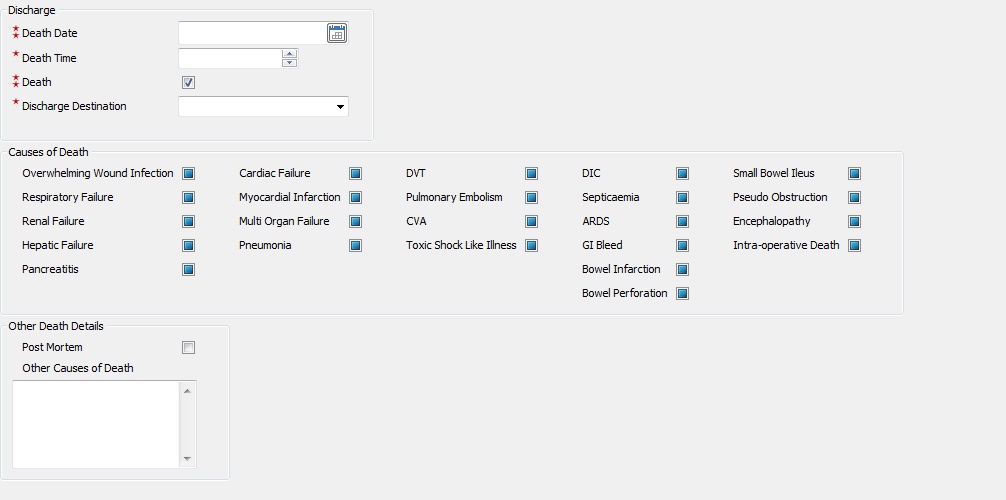1006x500 pixels.
Task: Click the Death Date input field
Action: click(x=252, y=34)
